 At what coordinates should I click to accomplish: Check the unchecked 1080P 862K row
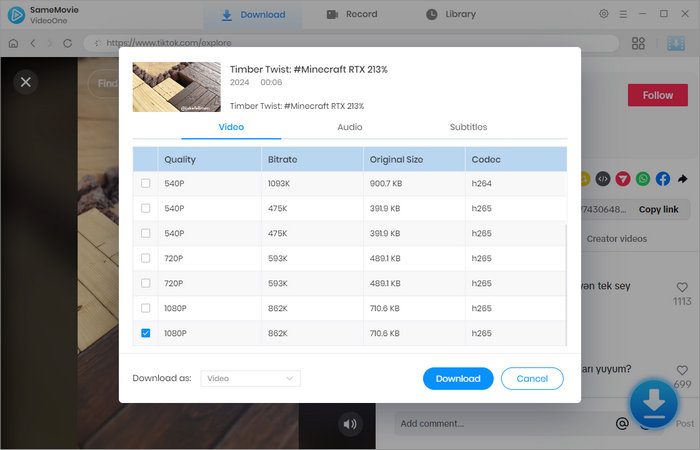(146, 308)
